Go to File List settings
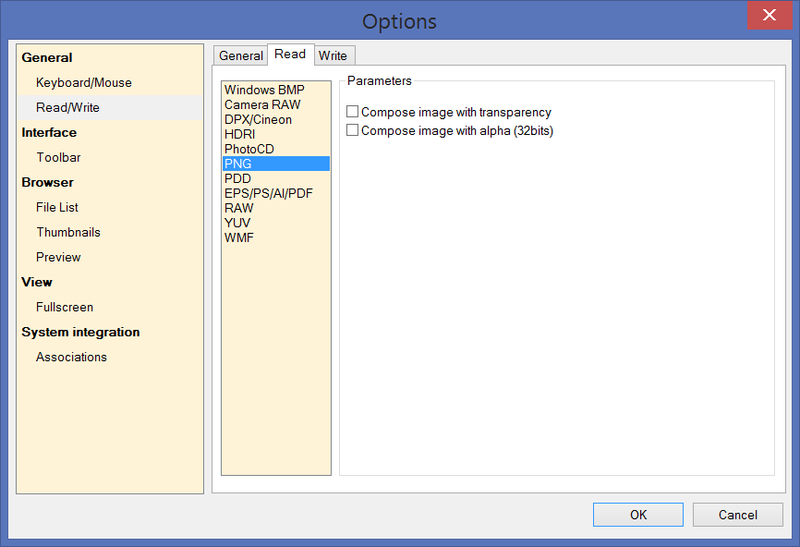The image size is (800, 547). coord(57,208)
